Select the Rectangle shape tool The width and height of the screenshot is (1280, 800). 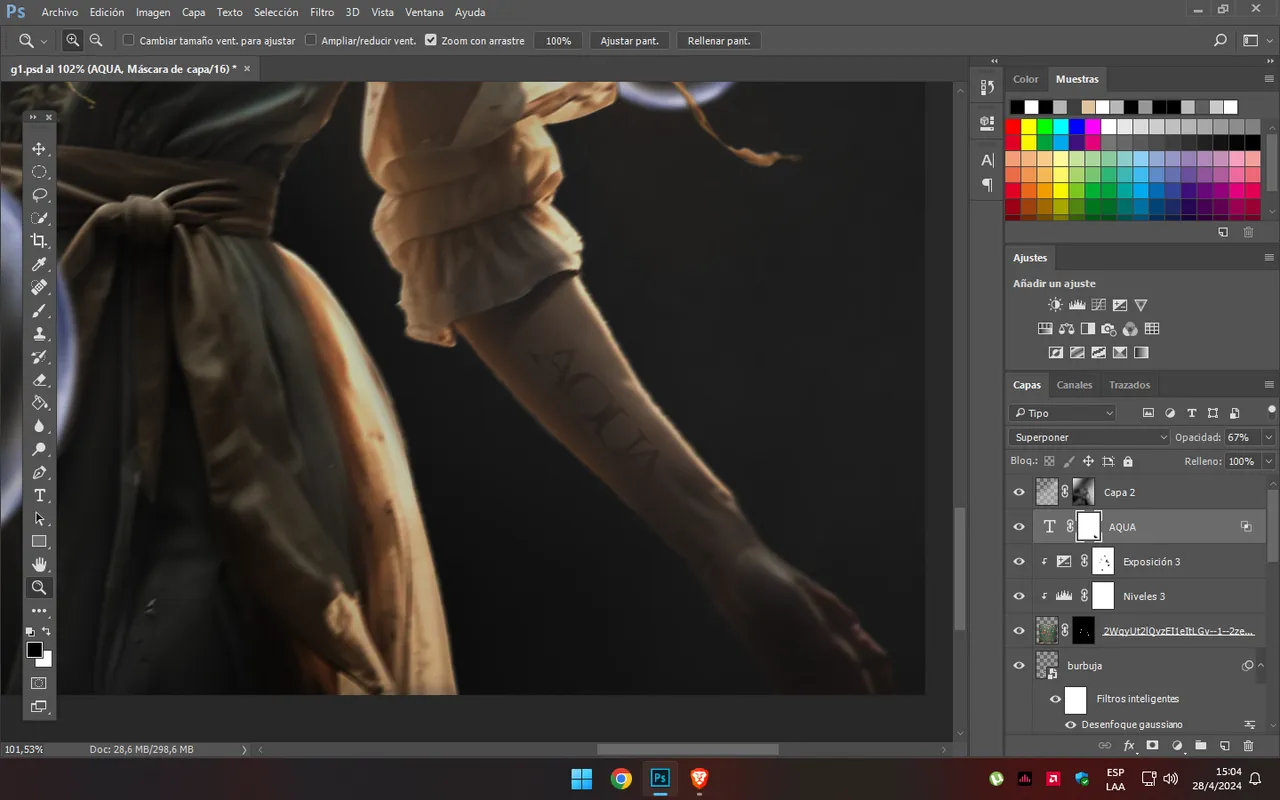pyautogui.click(x=39, y=542)
